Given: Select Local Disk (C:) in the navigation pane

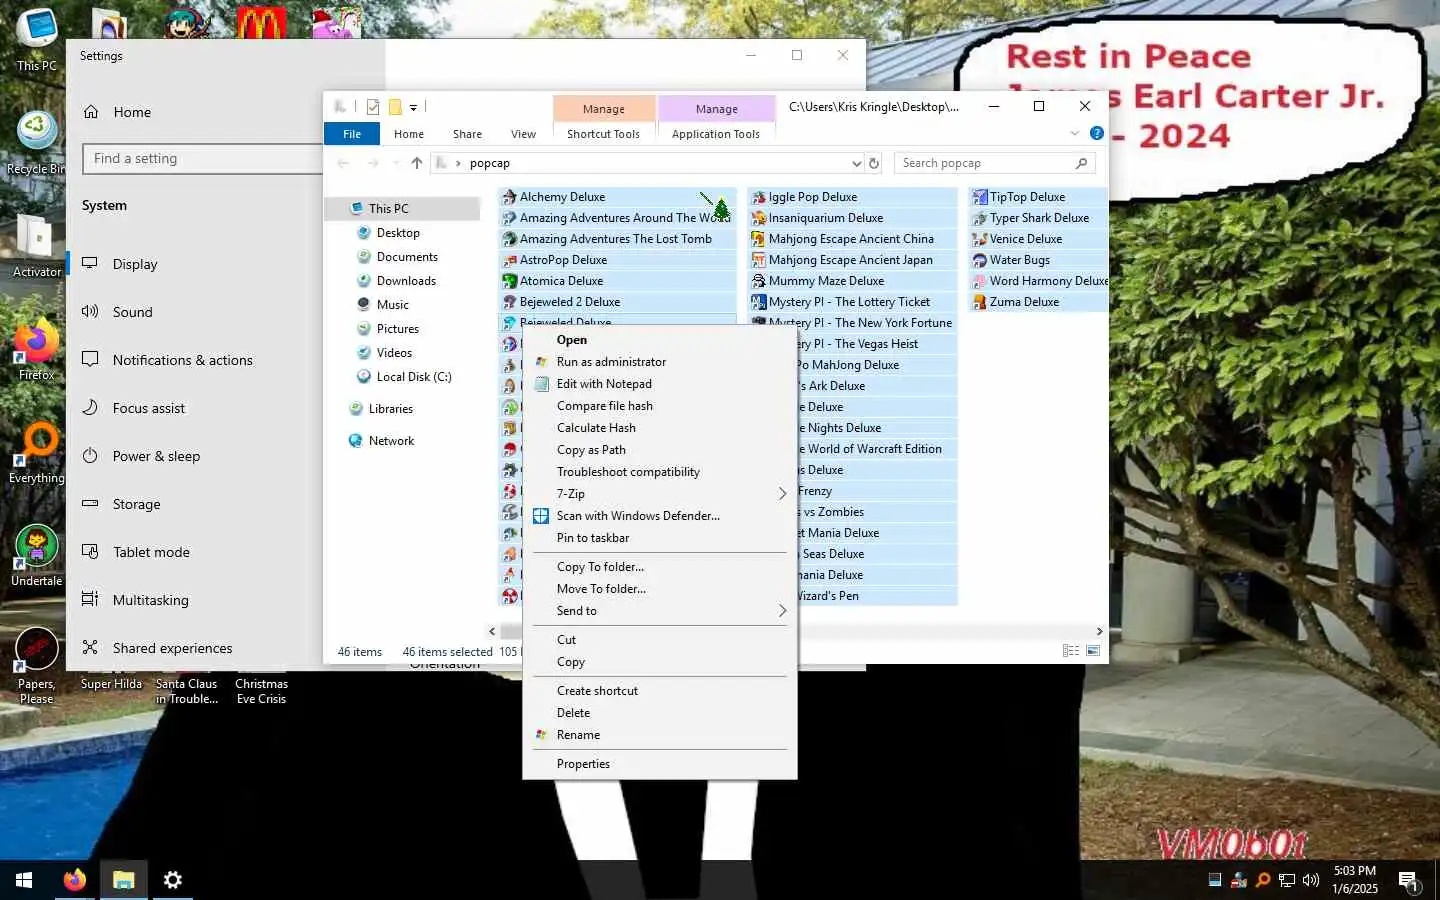Looking at the screenshot, I should tap(414, 377).
